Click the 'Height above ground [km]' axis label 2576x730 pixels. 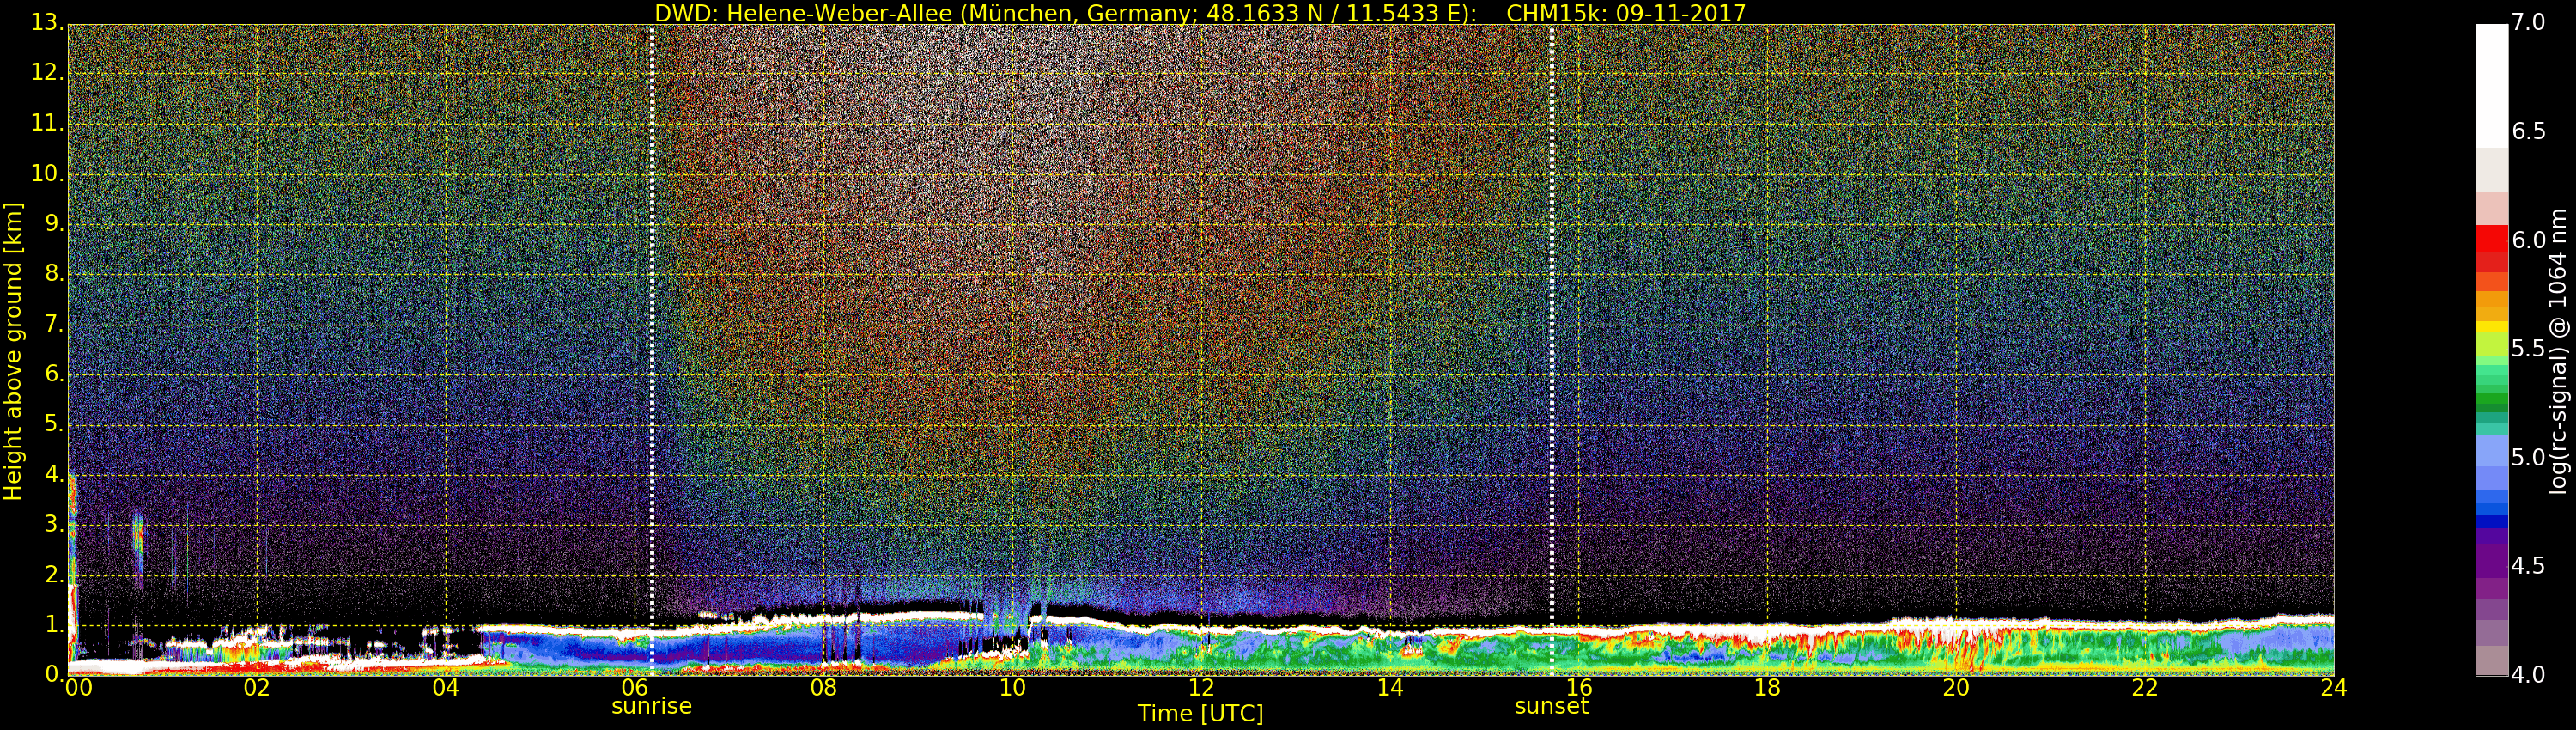click(x=13, y=351)
